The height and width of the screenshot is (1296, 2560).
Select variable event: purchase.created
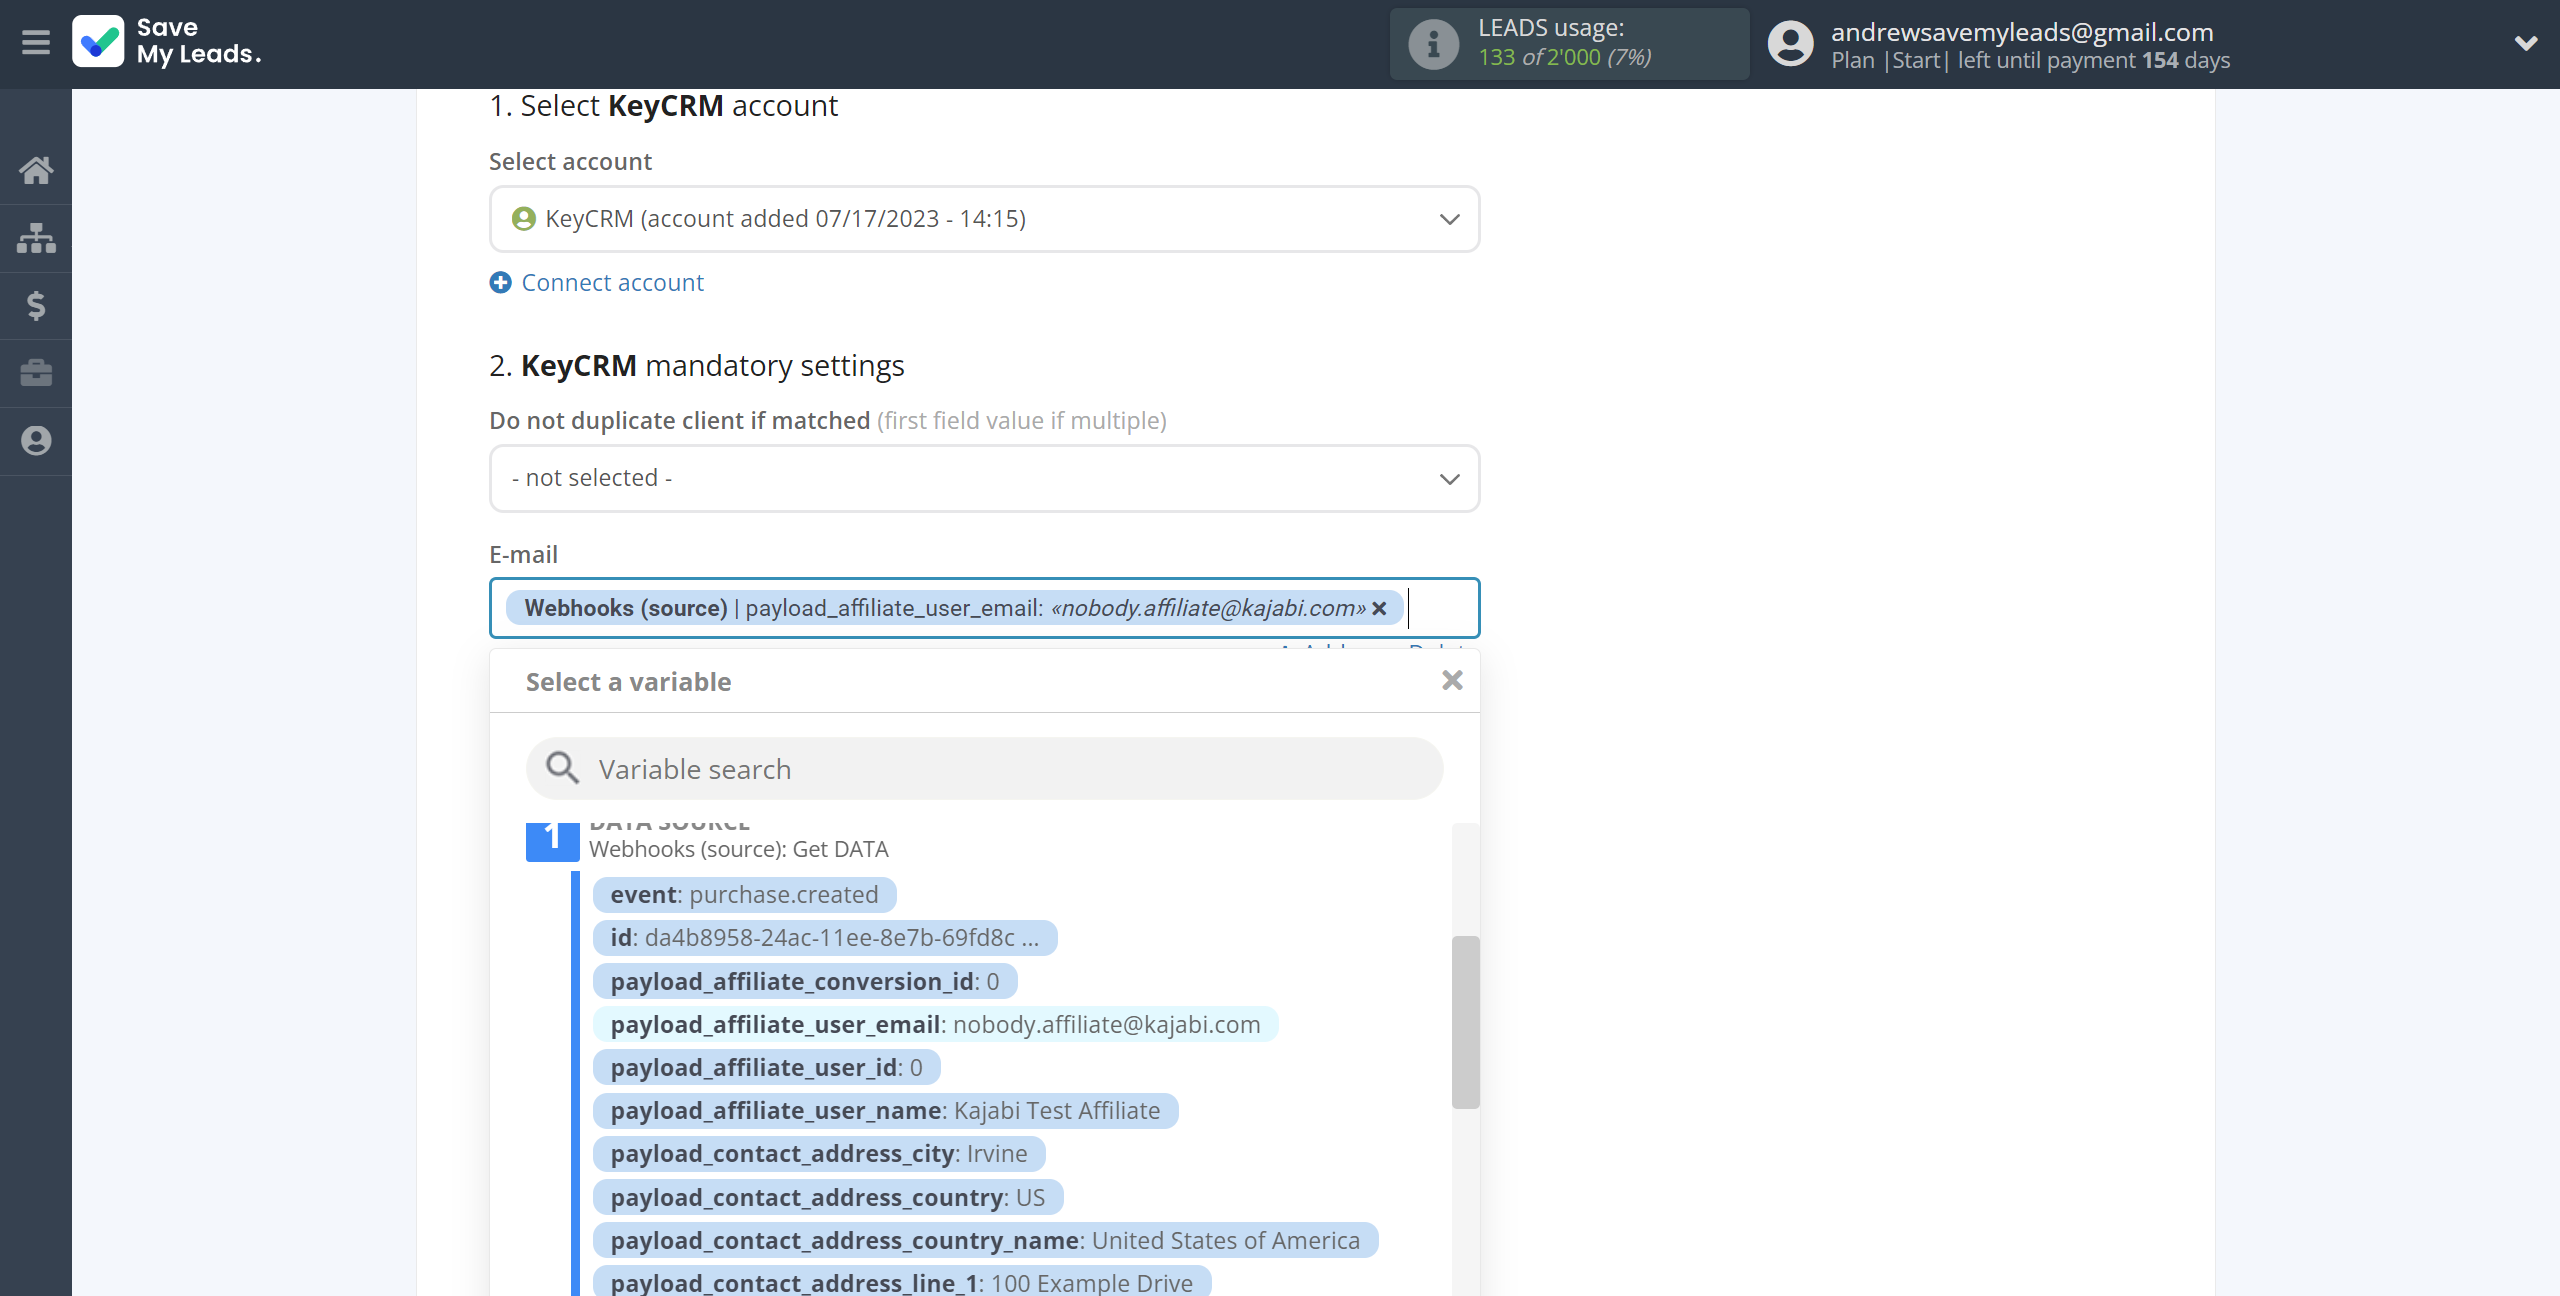pyautogui.click(x=744, y=894)
